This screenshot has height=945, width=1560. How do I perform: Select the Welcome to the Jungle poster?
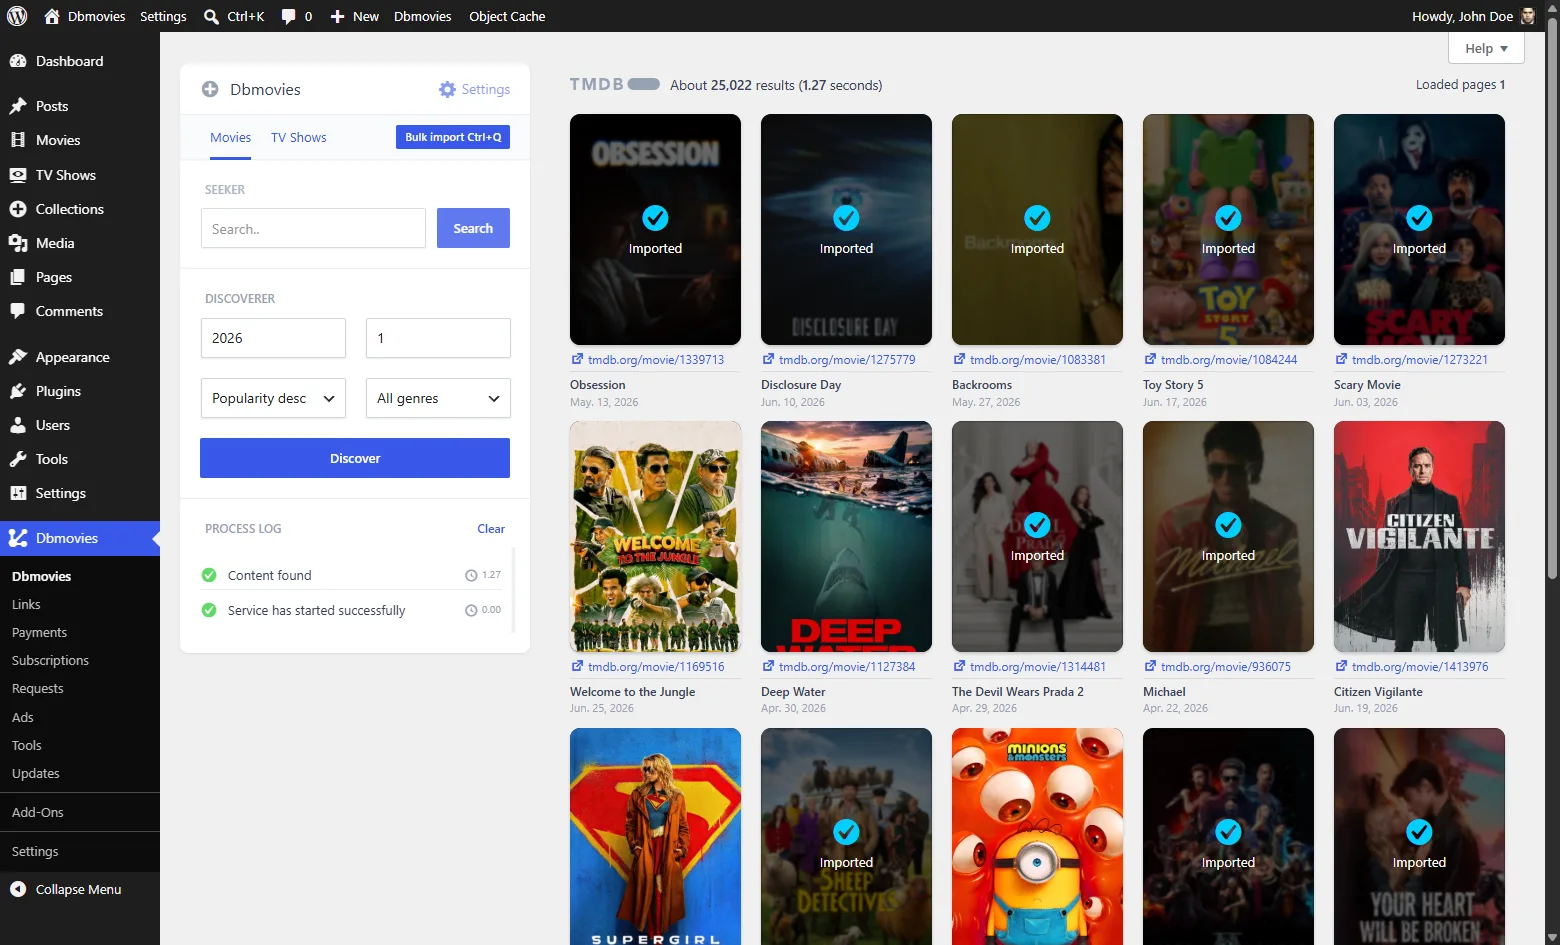(x=655, y=536)
